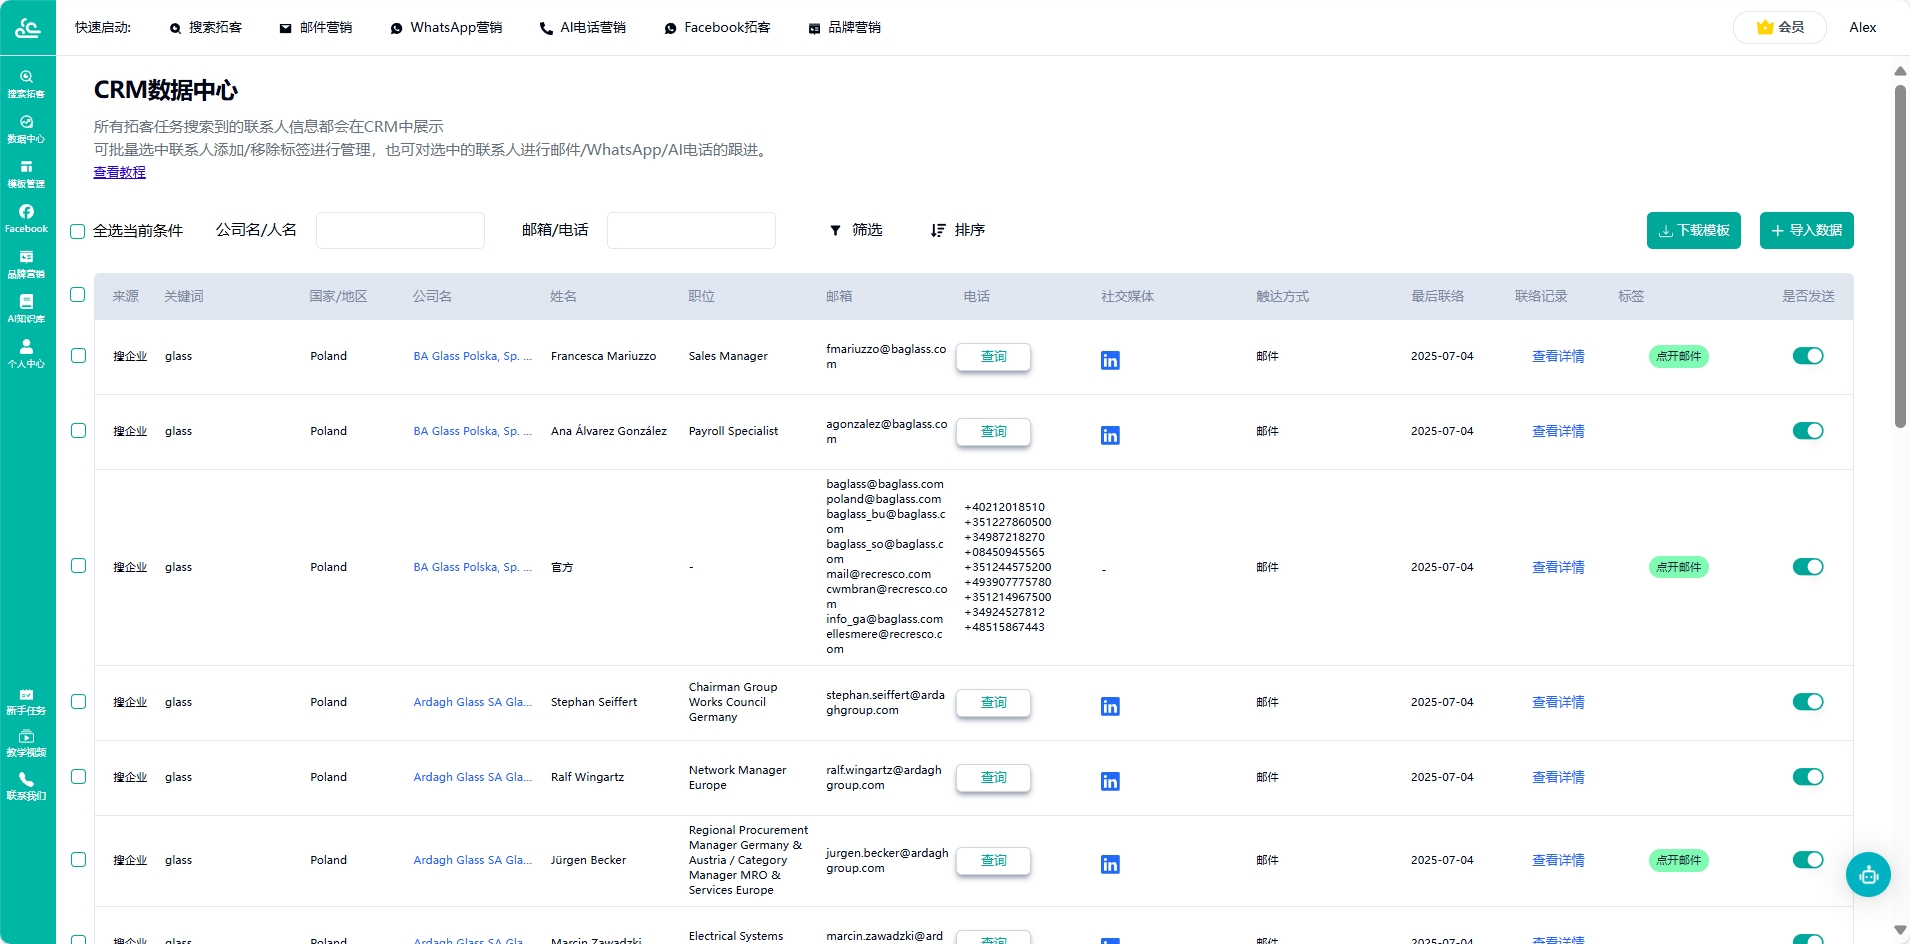
Task: Select the Ralf Wingartz row checkbox
Action: 78,777
